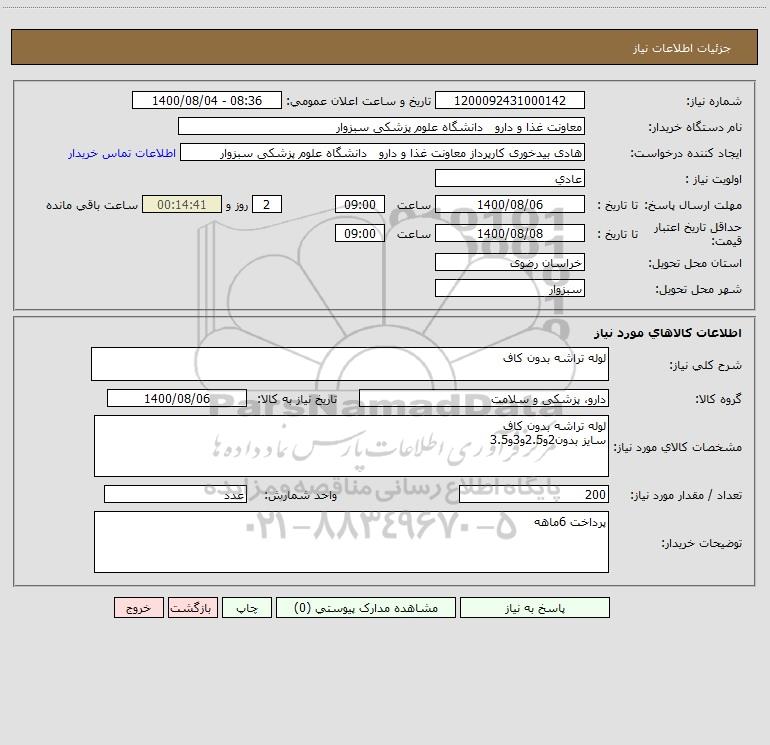
Task: Click the نام دستگاه خریدار label
Action: tap(695, 127)
